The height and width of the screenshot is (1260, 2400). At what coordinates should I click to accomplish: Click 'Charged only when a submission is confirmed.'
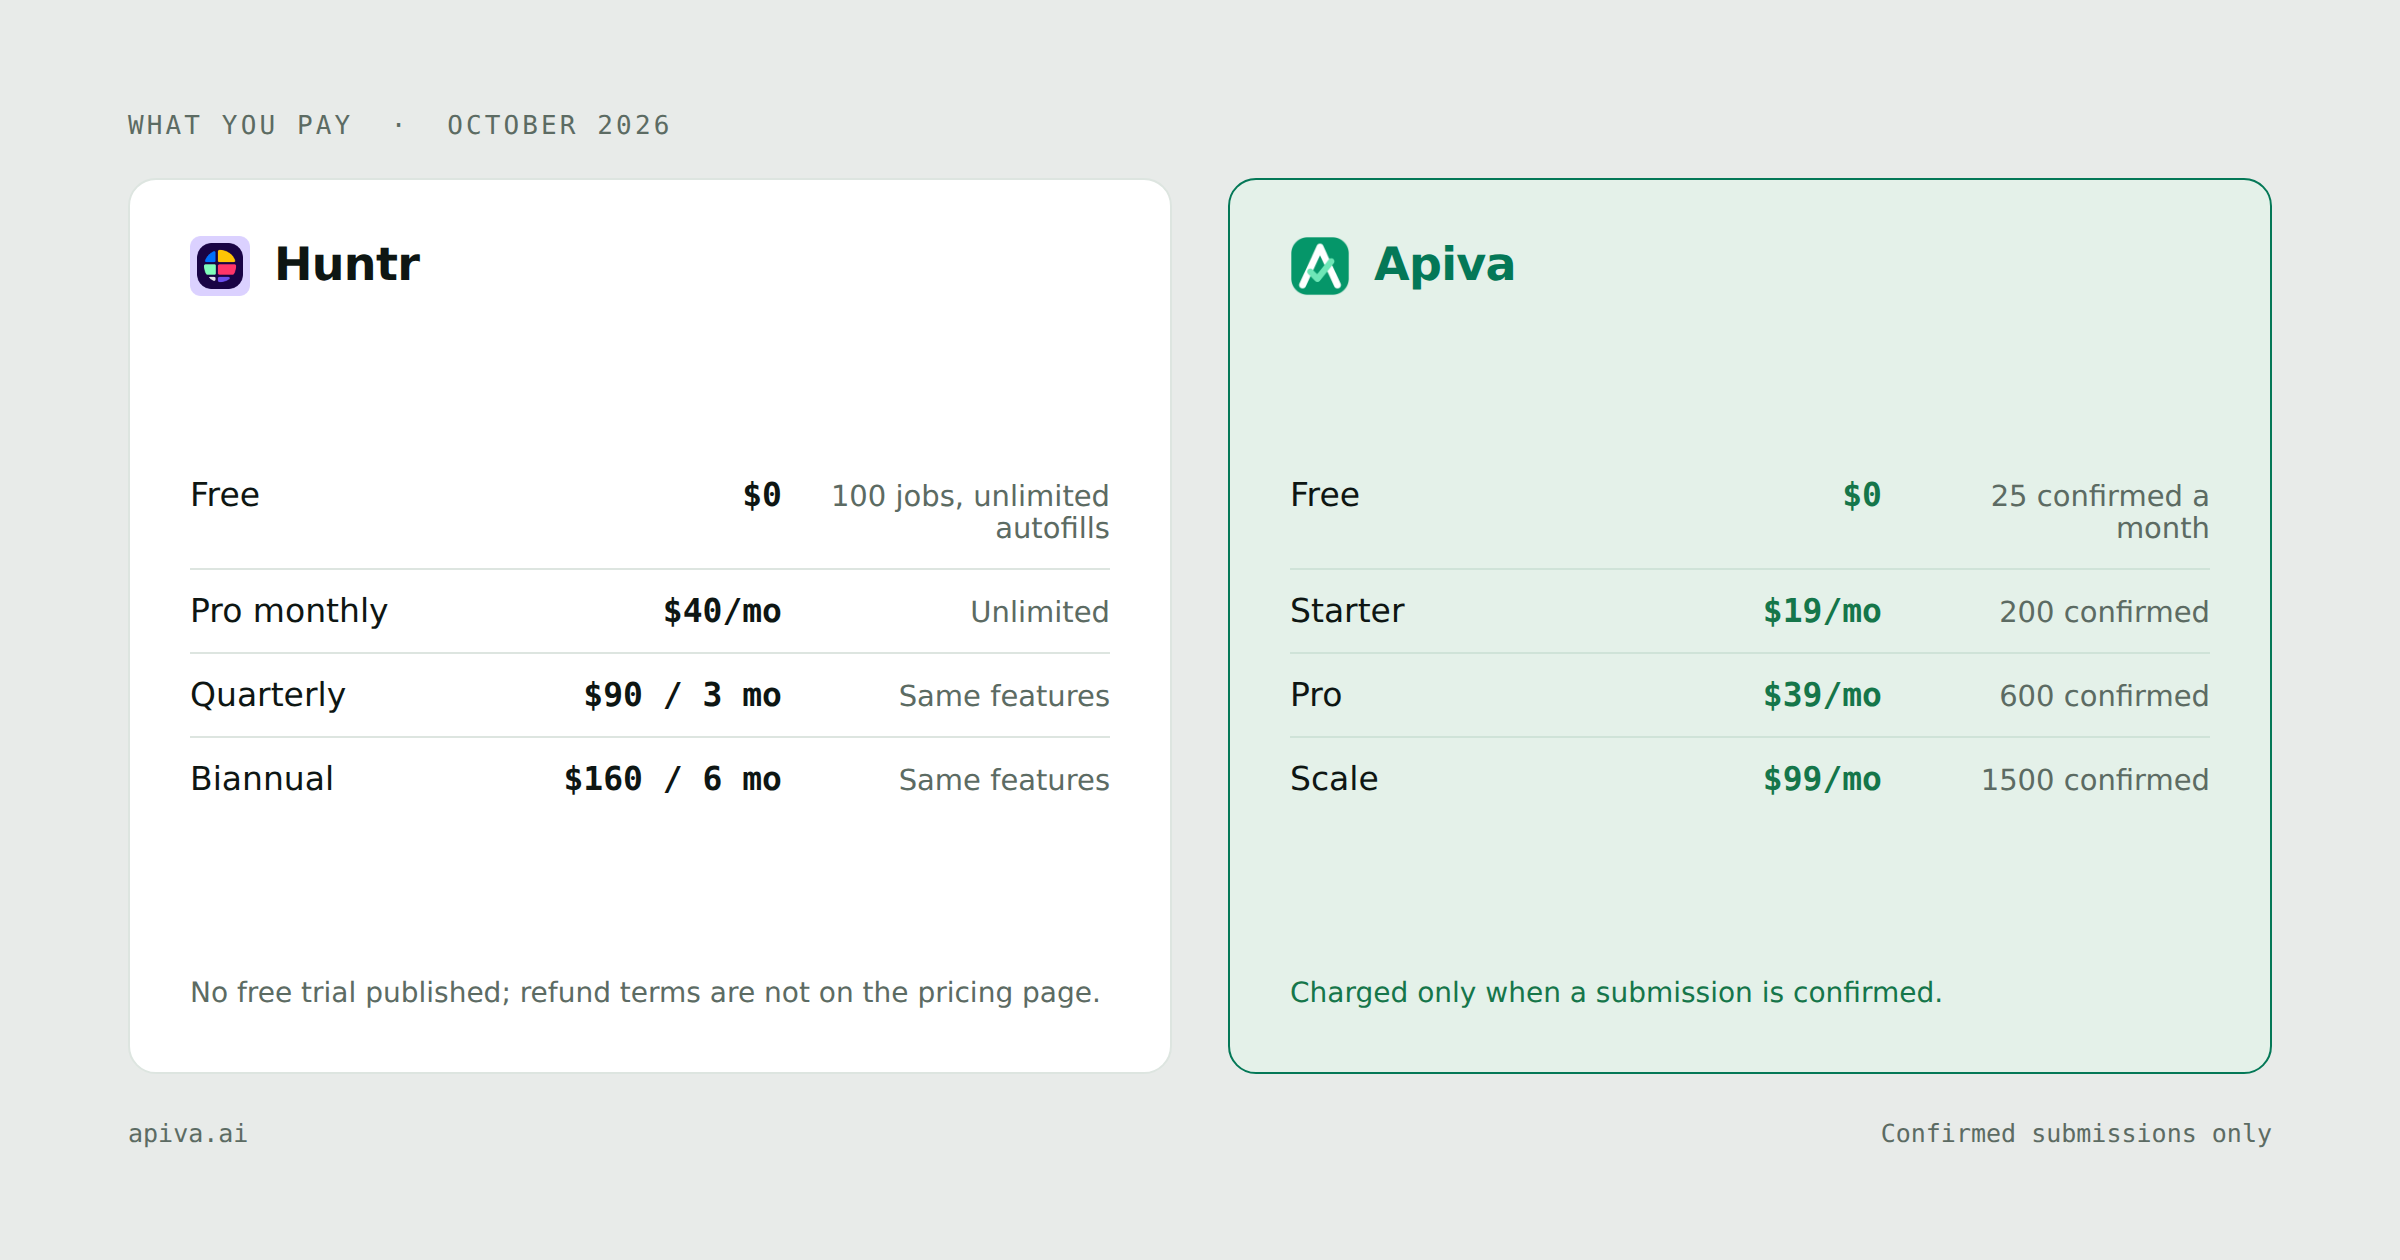tap(1616, 992)
